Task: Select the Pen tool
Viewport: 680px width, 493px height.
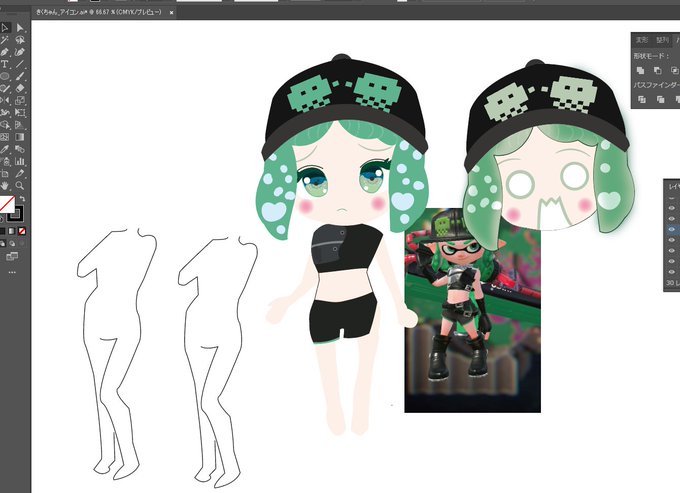Action: point(5,52)
